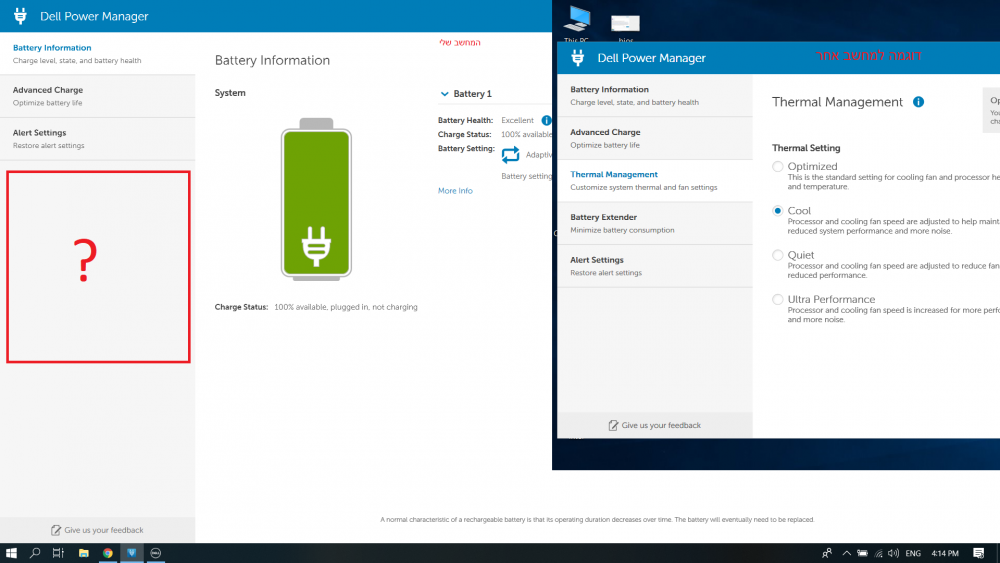This screenshot has height=563, width=1000.
Task: Open the Windows Start menu
Action: [11, 553]
